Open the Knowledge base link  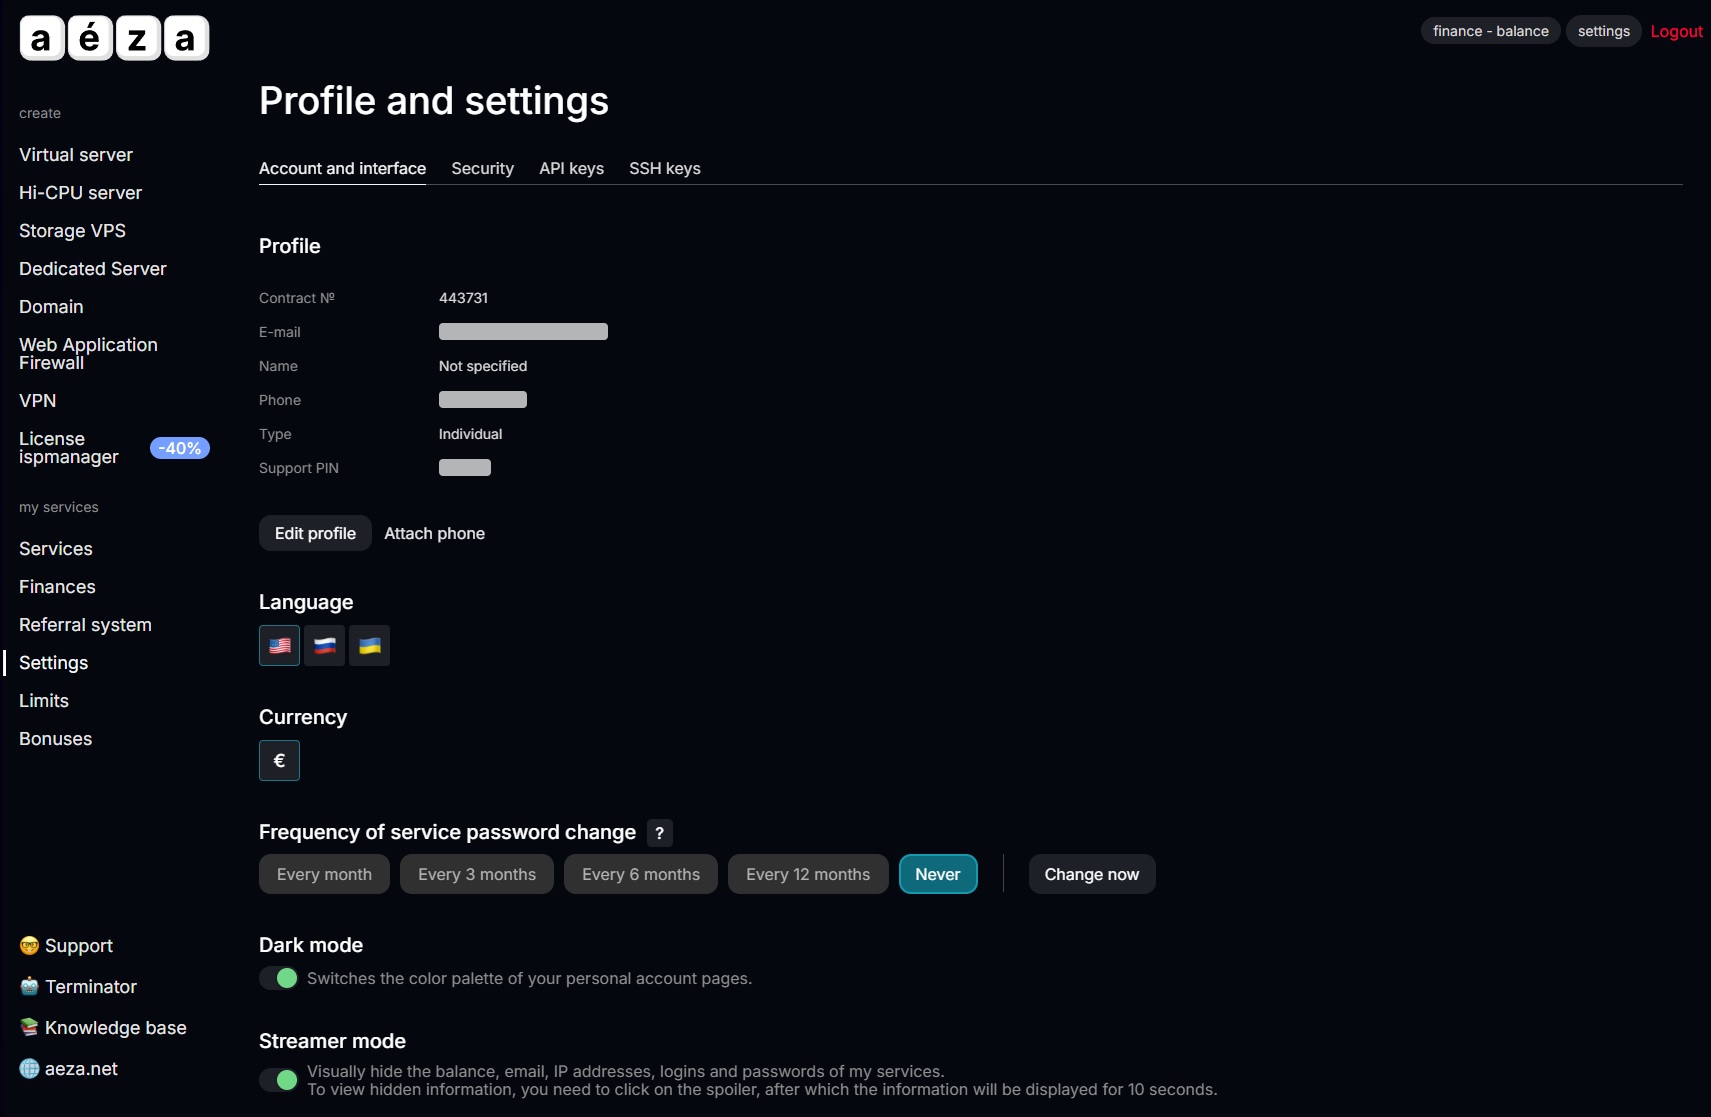click(x=115, y=1028)
